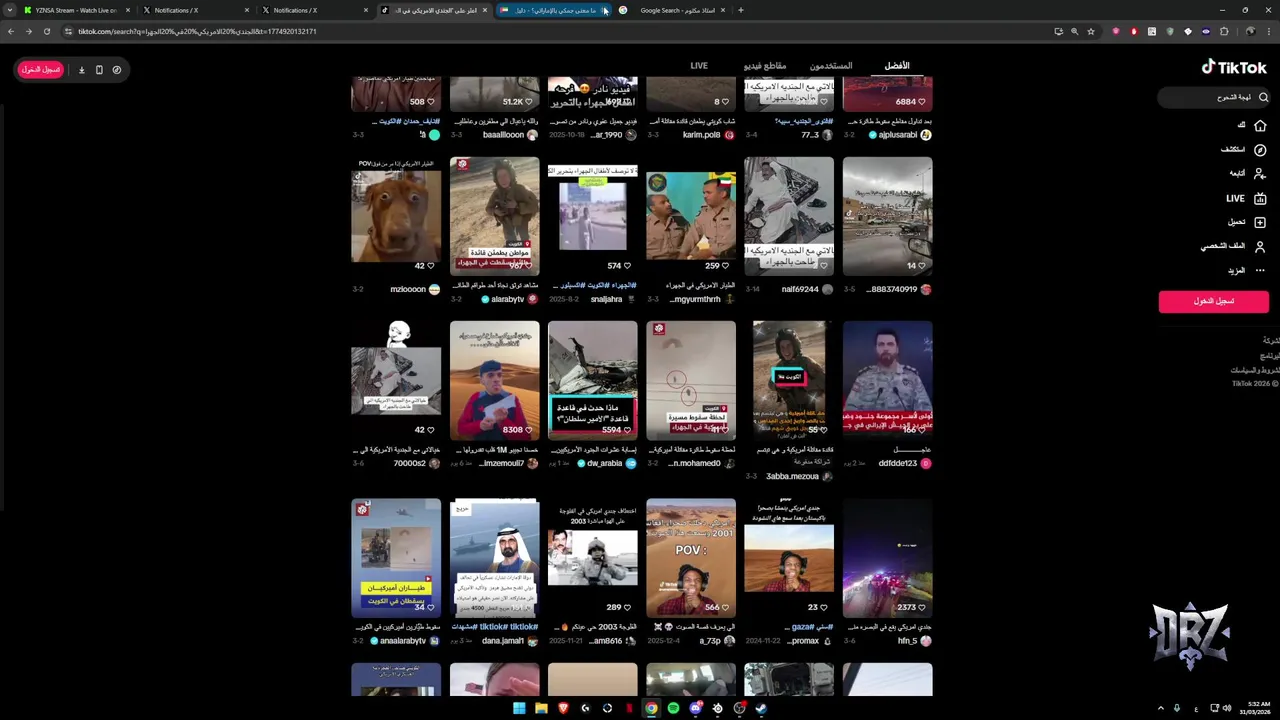The image size is (1280, 720).
Task: Click the small pink login button top-left
Action: point(41,70)
